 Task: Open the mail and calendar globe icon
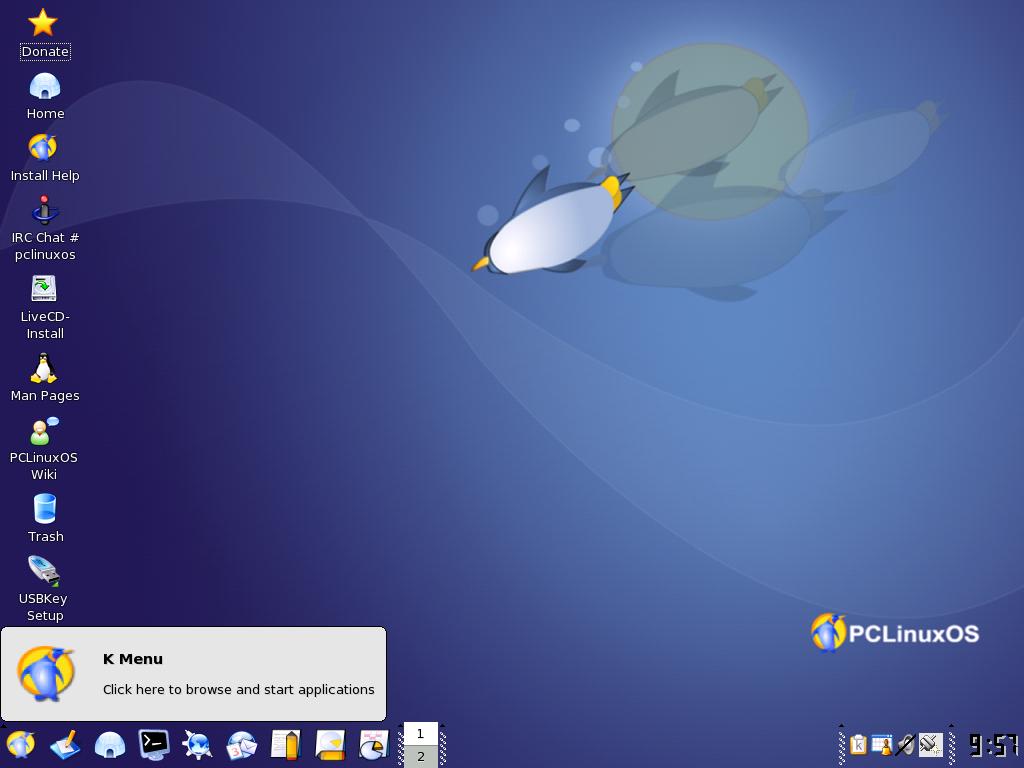tap(242, 745)
